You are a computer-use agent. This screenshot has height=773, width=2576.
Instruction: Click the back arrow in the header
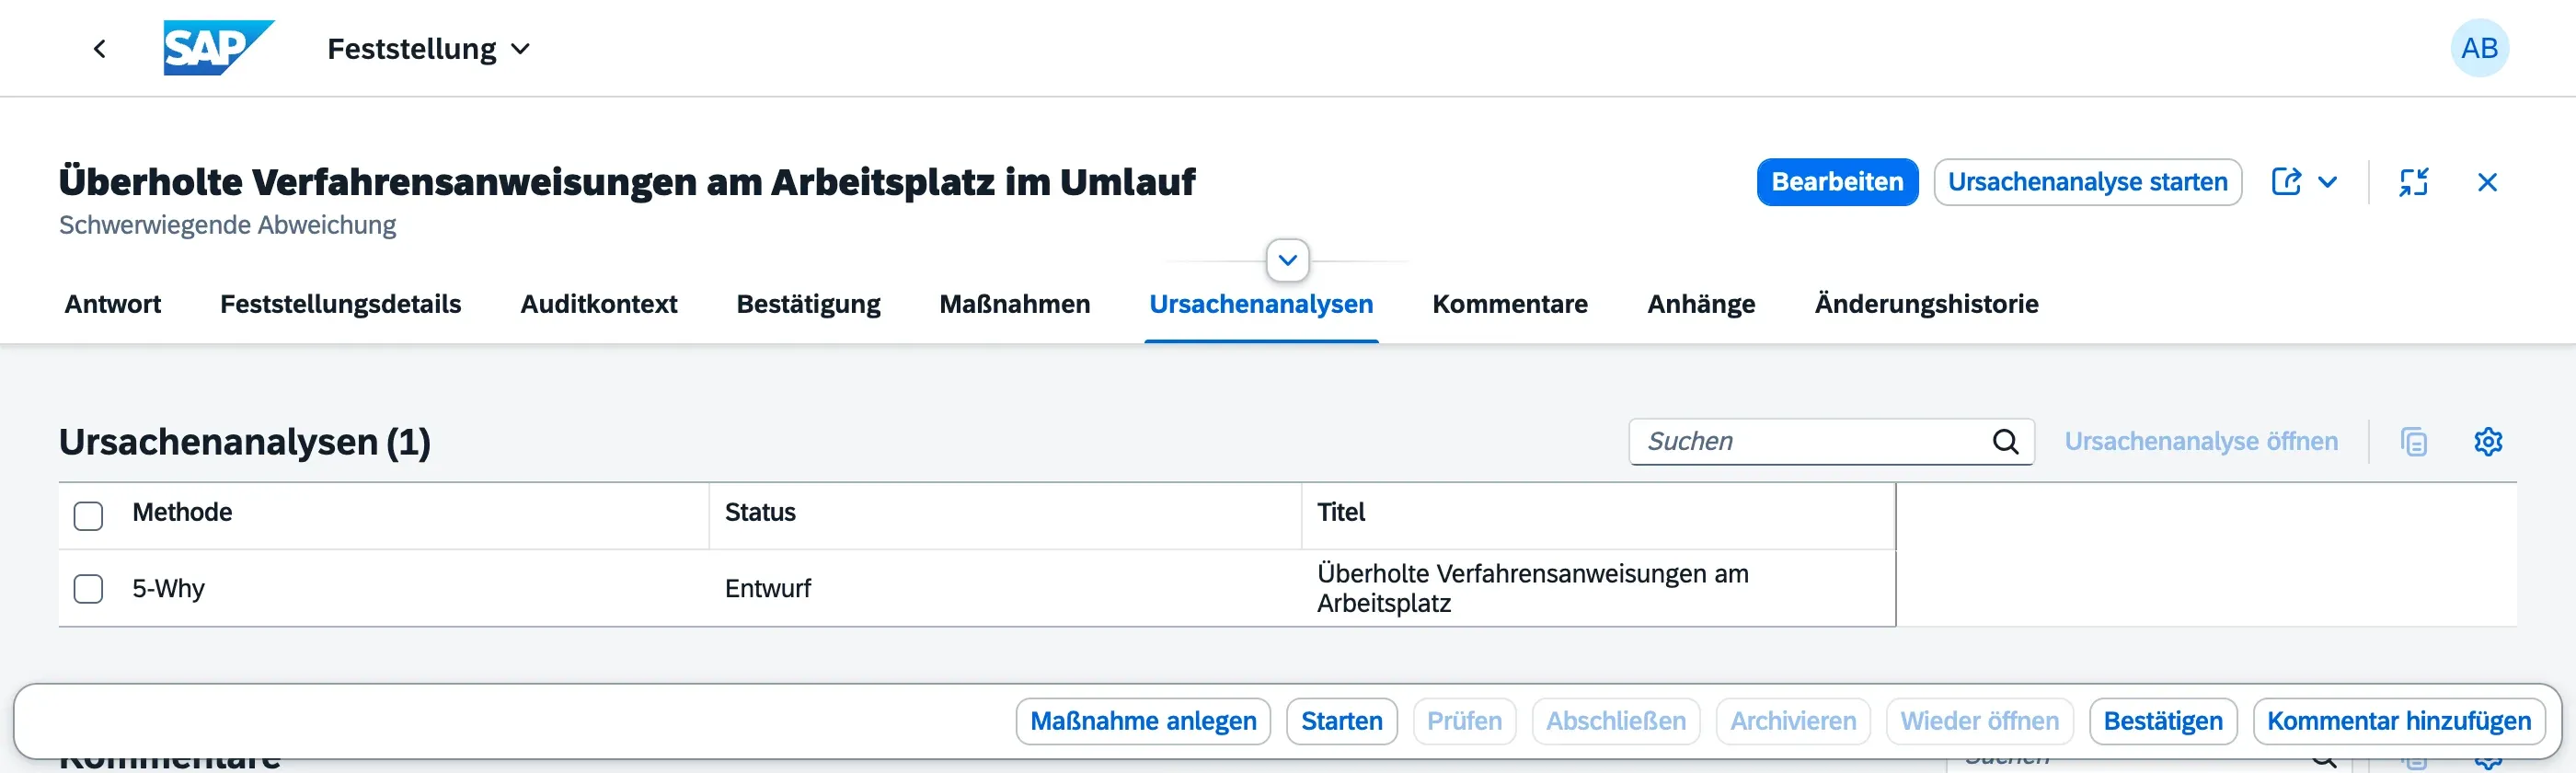[x=99, y=48]
